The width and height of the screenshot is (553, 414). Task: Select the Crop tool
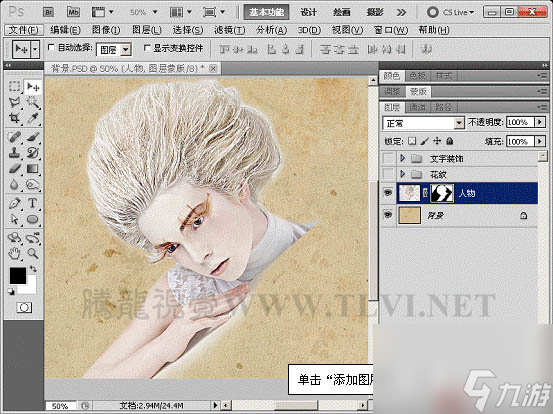[14, 118]
